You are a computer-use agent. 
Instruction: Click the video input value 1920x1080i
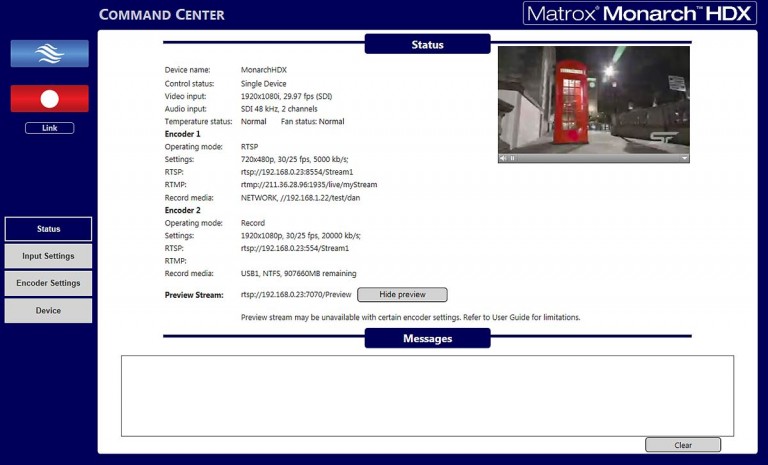pyautogui.click(x=287, y=97)
